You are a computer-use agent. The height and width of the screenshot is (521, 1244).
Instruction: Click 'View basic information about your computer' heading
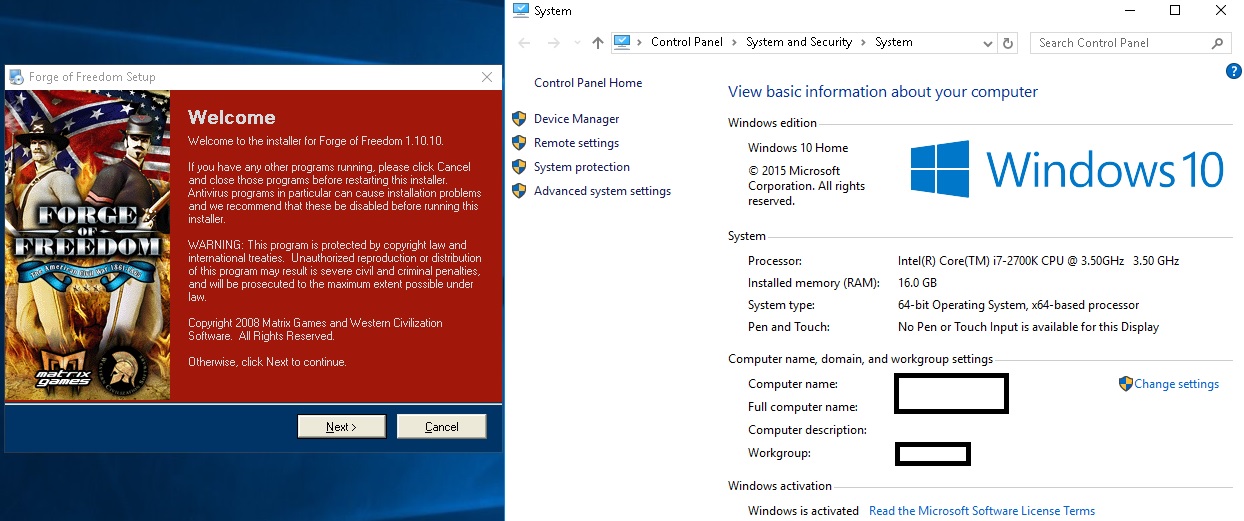pos(883,92)
